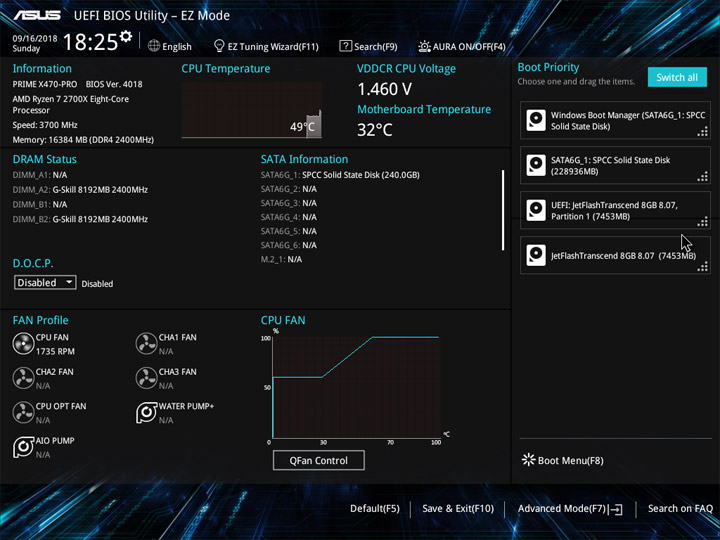Open QFan Control
Image resolution: width=720 pixels, height=540 pixels.
(319, 460)
